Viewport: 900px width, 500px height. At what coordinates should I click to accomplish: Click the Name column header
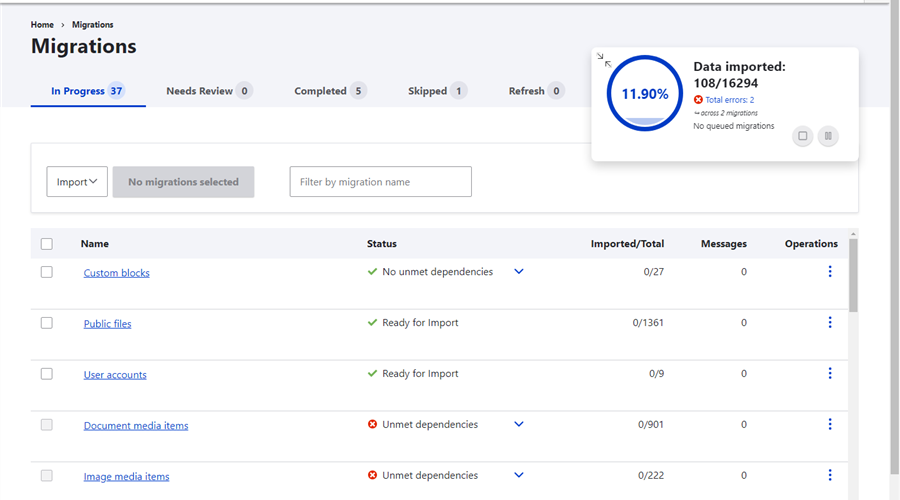pos(95,244)
